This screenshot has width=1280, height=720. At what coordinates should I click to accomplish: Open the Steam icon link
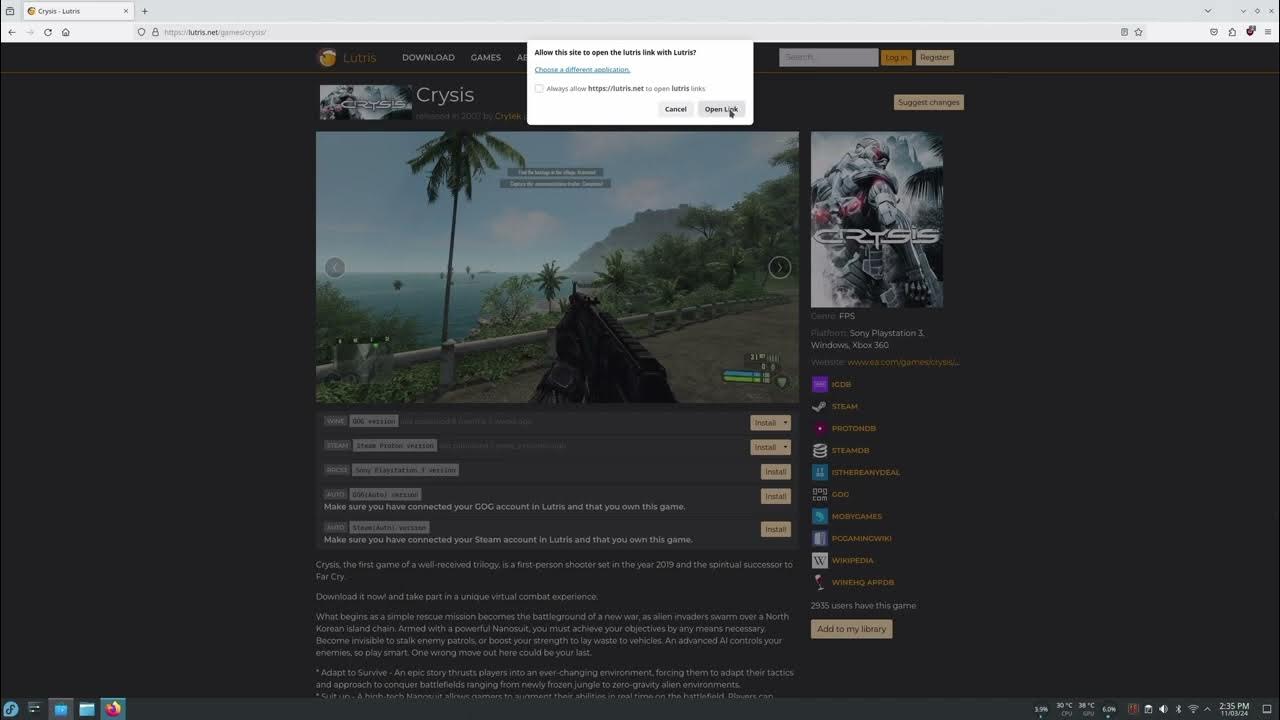tap(820, 406)
